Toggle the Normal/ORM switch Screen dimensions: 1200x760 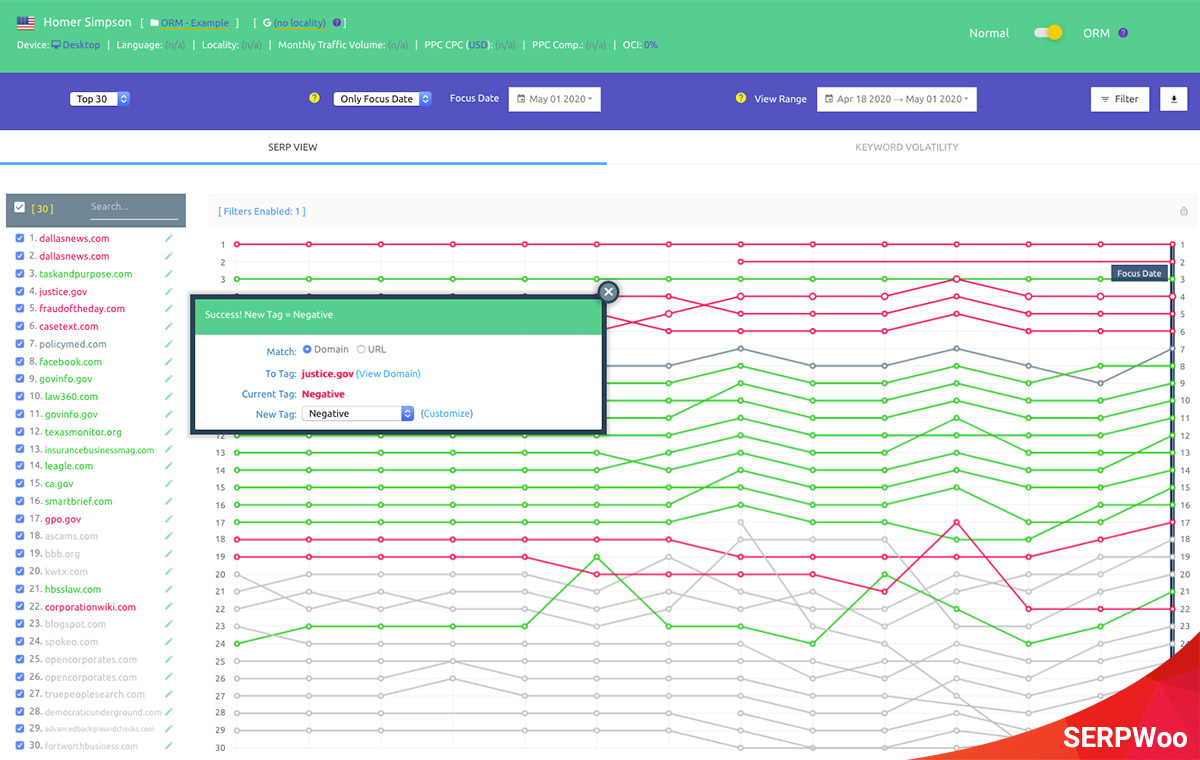coord(1047,33)
